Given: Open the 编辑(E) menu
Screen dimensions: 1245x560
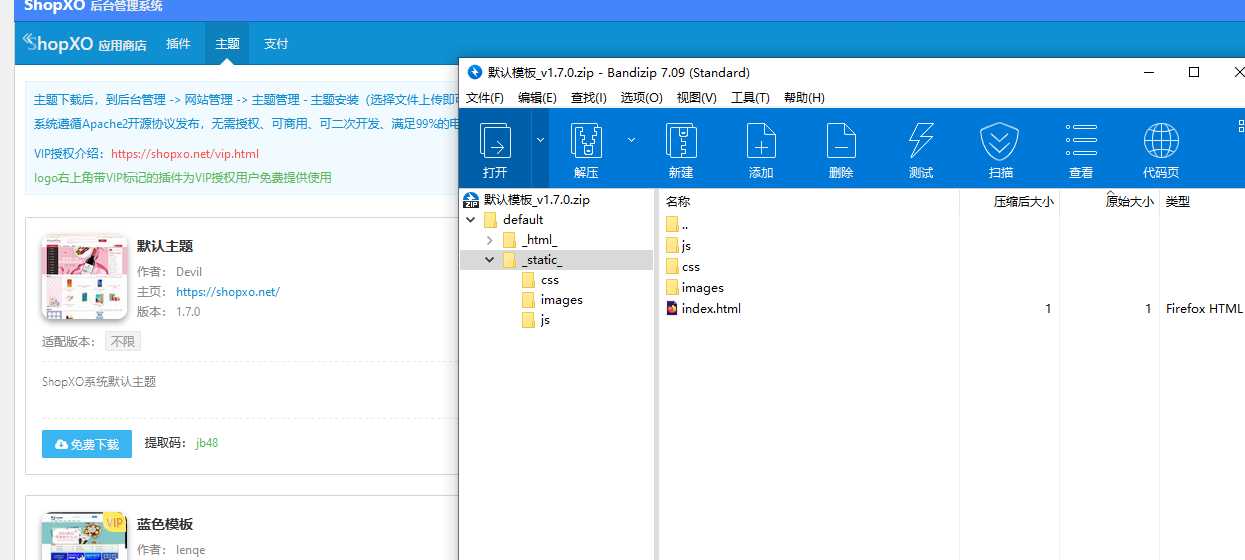Looking at the screenshot, I should pos(537,98).
